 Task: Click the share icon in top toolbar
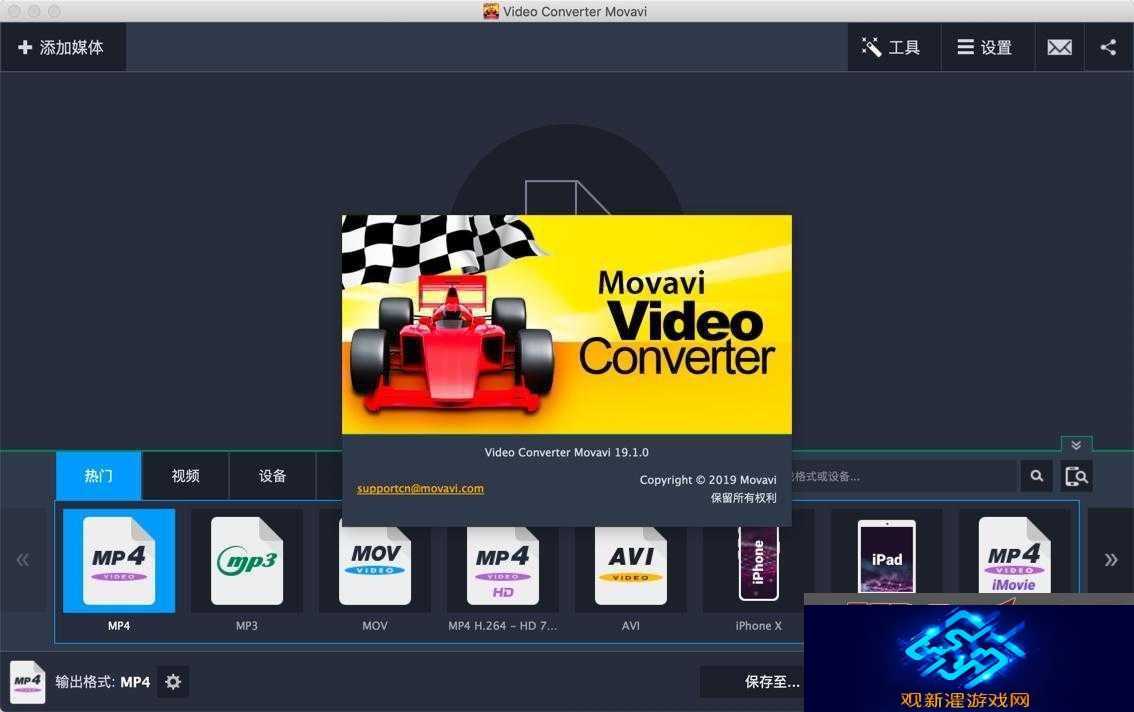(1109, 47)
